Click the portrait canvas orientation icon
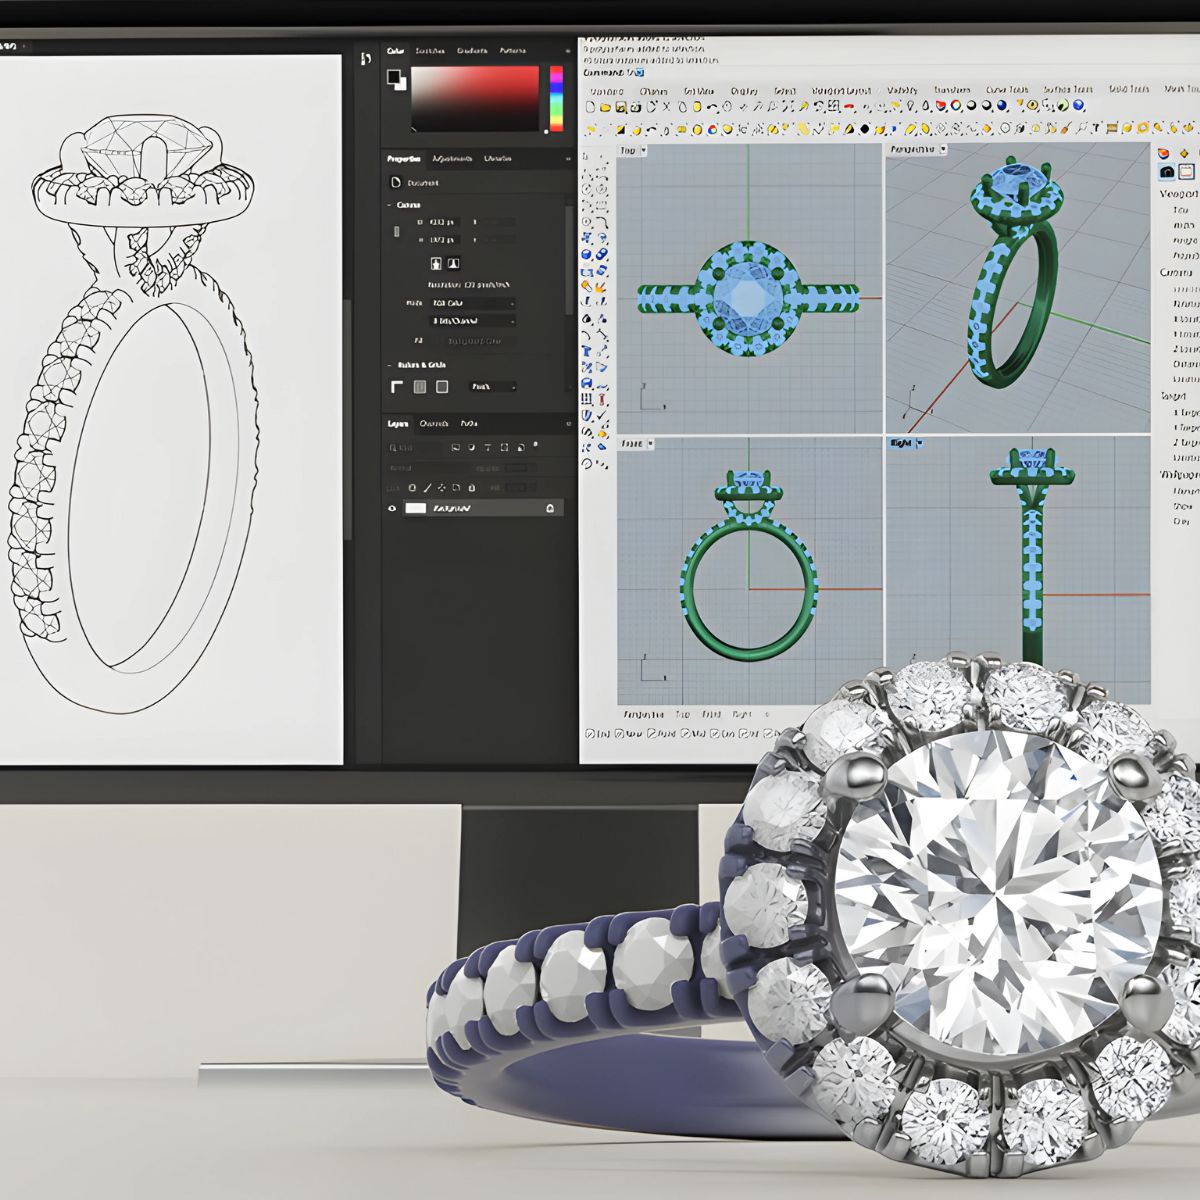Viewport: 1200px width, 1200px height. pos(436,263)
